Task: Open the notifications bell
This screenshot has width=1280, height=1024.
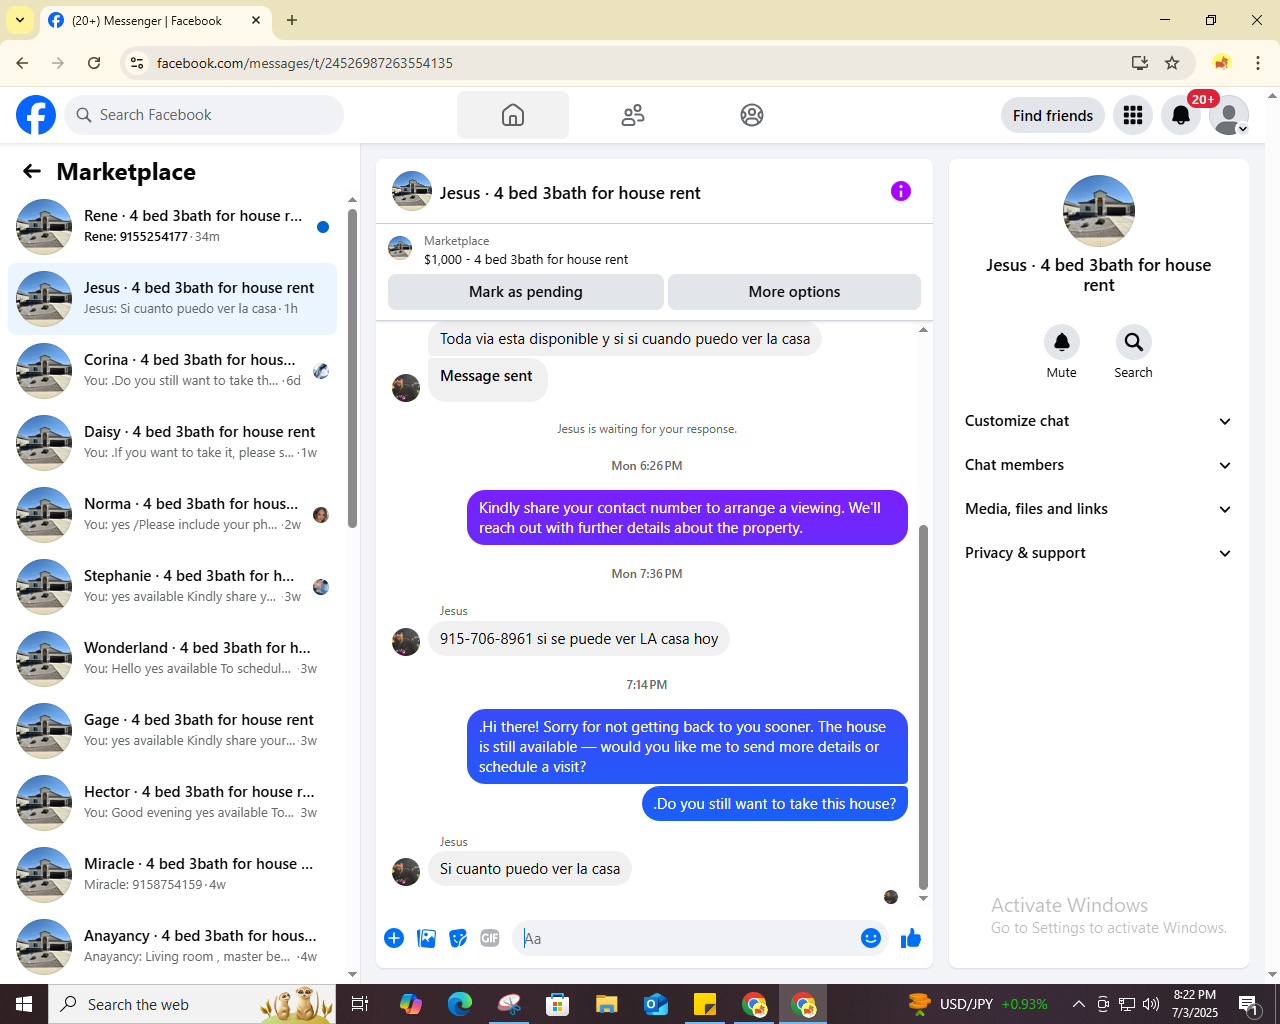Action: click(x=1181, y=115)
